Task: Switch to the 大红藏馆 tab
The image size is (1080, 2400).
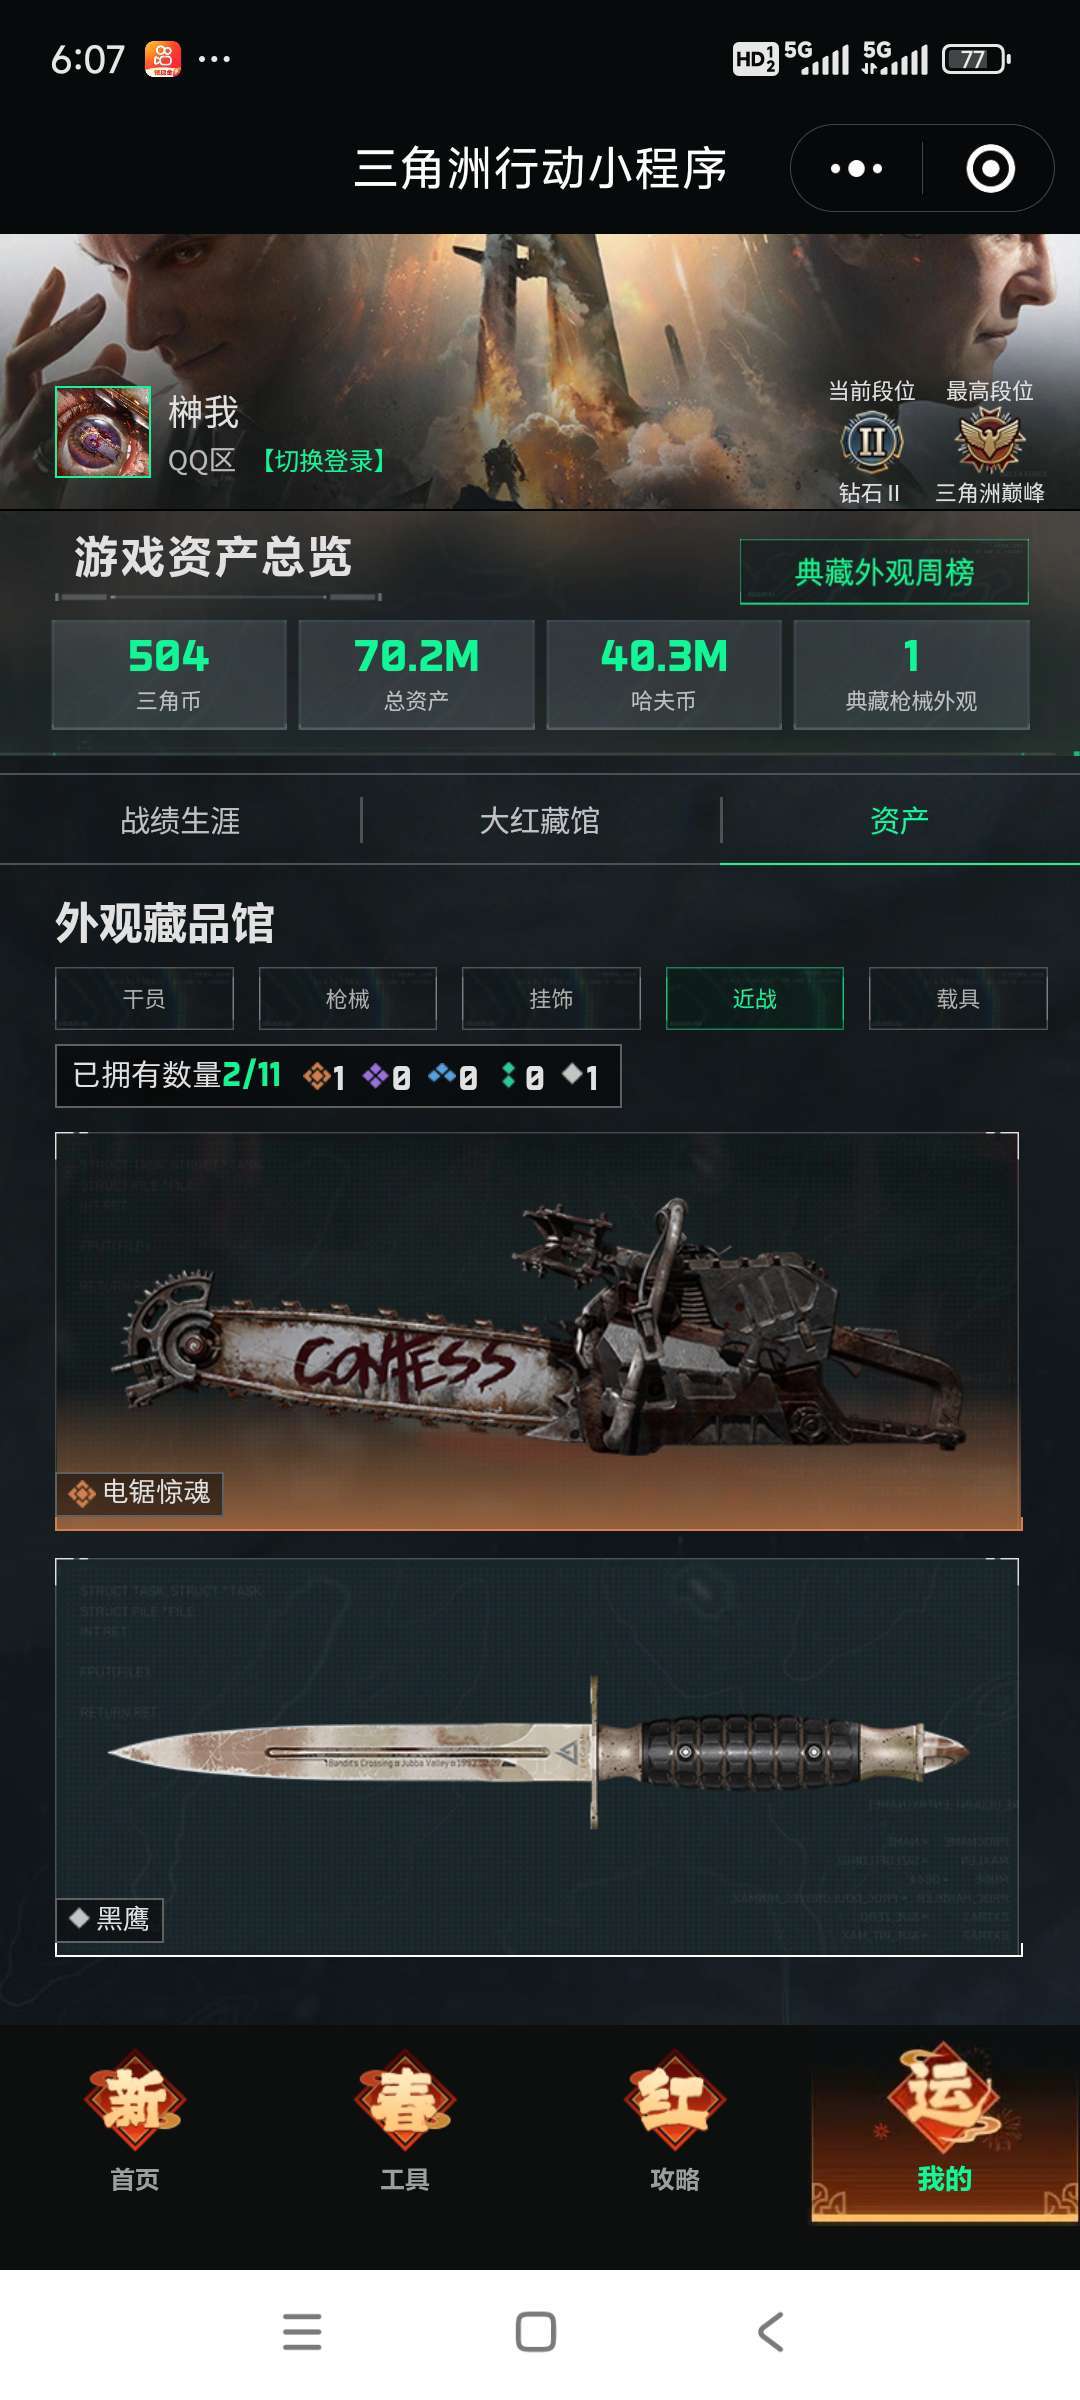Action: tap(540, 821)
